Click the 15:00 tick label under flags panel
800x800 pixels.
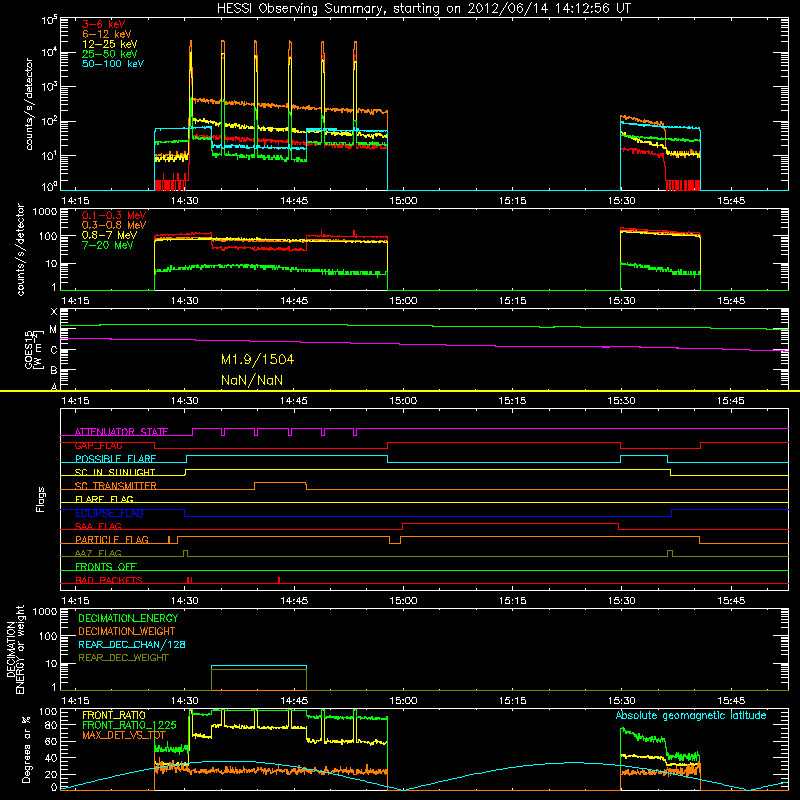coord(403,601)
